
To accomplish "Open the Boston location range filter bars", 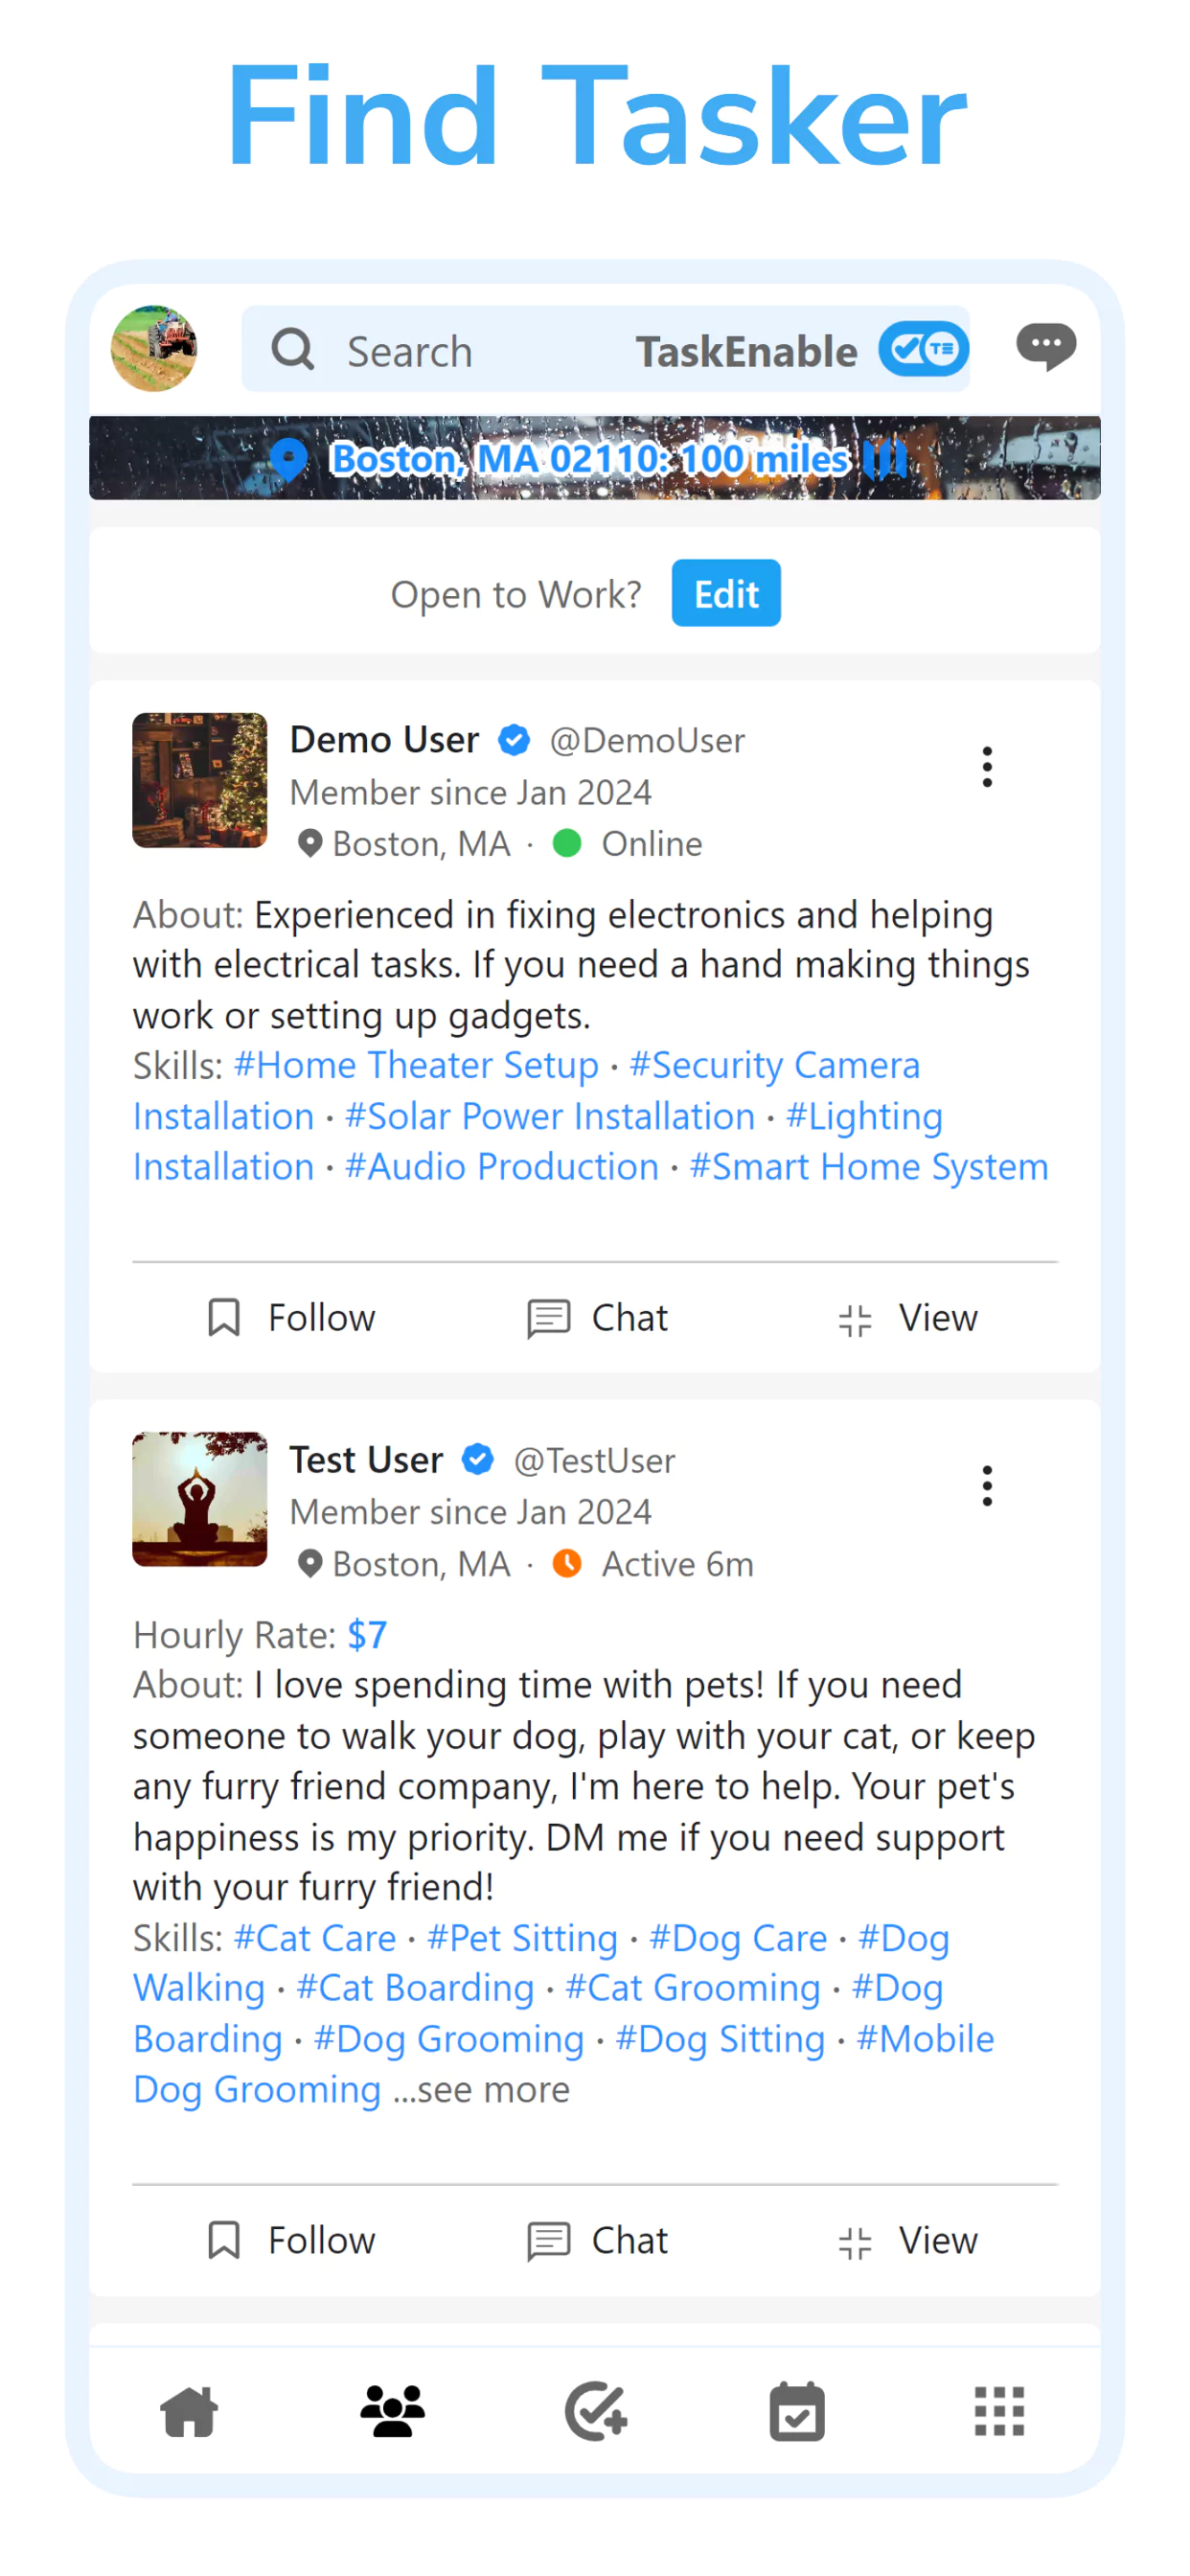I will 886,459.
